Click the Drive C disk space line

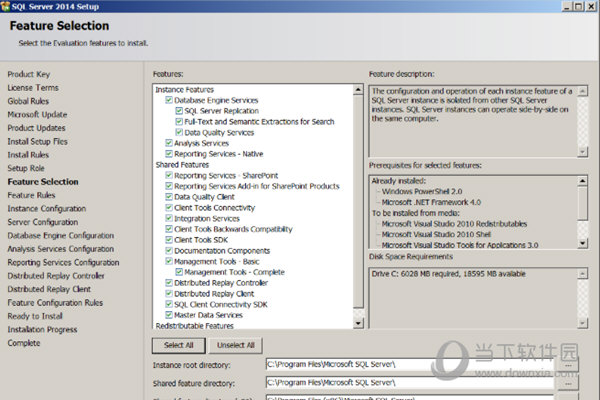448,274
